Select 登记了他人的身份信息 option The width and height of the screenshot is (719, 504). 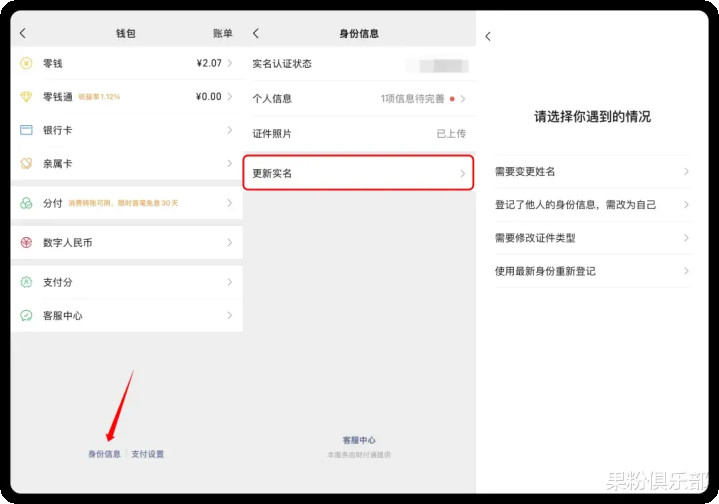[x=592, y=205]
